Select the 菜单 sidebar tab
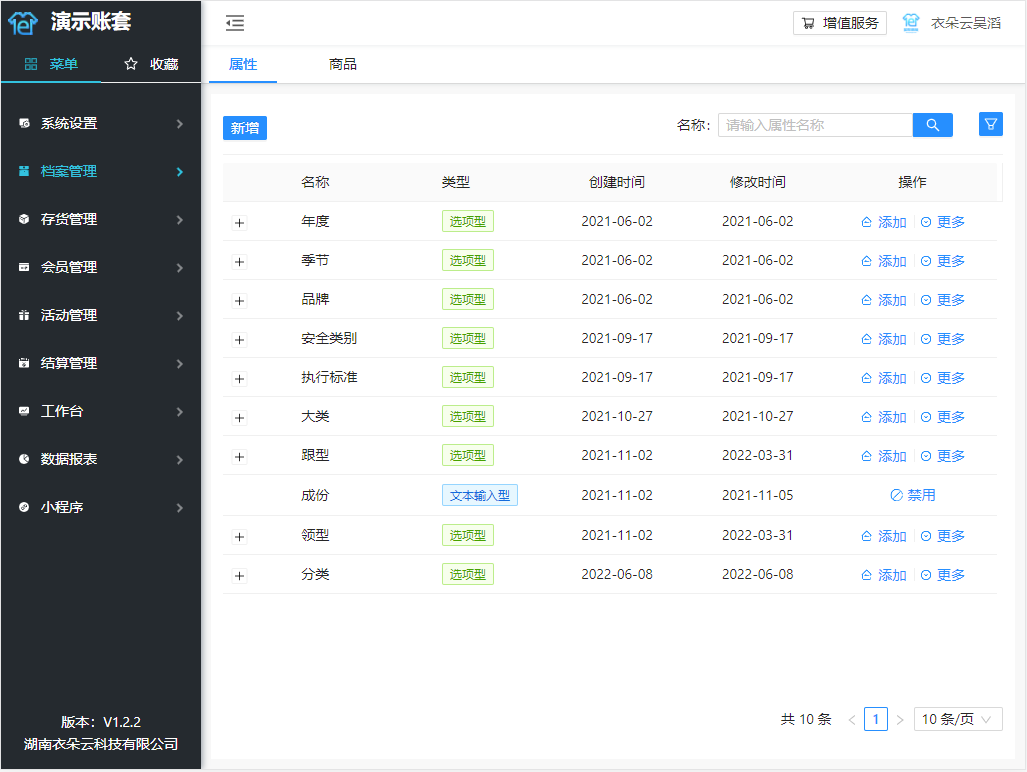 [x=51, y=64]
